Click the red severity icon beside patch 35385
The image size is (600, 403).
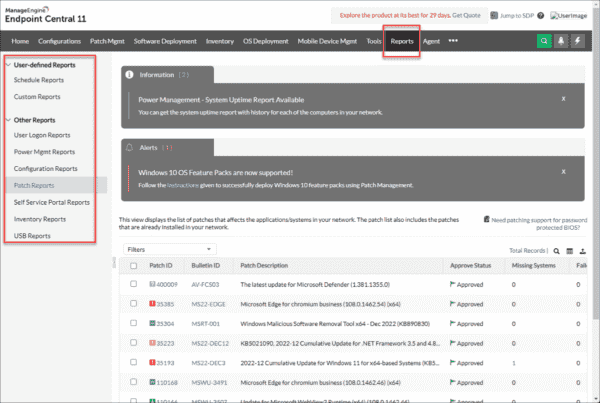click(152, 303)
